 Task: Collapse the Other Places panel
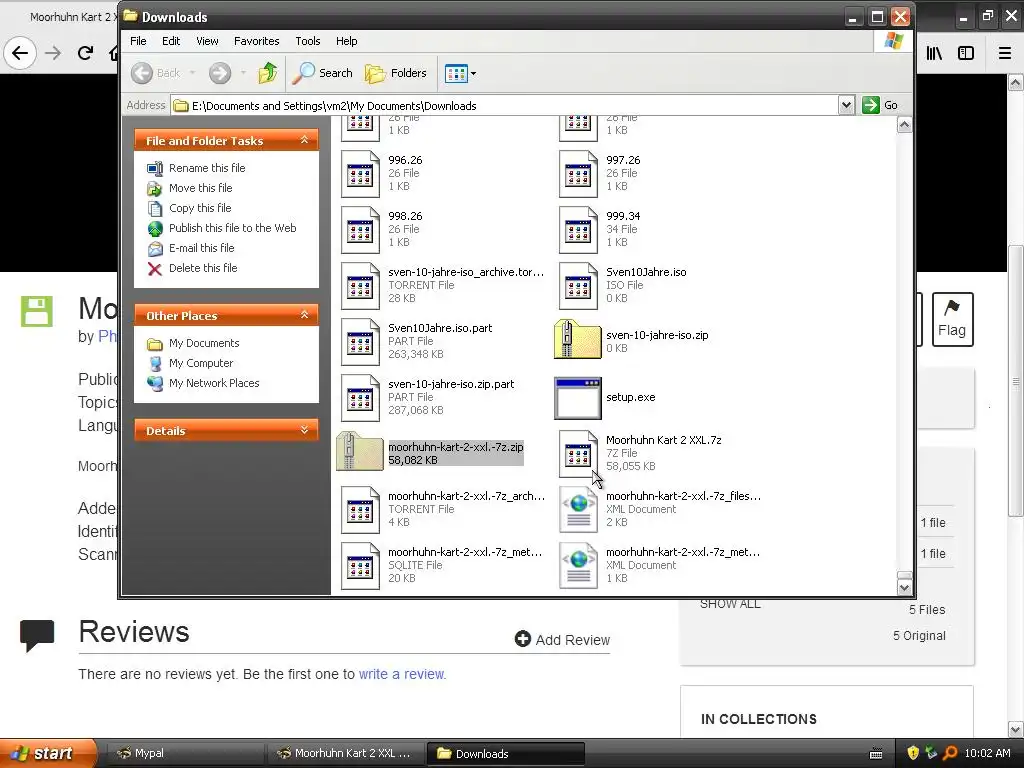coord(304,315)
